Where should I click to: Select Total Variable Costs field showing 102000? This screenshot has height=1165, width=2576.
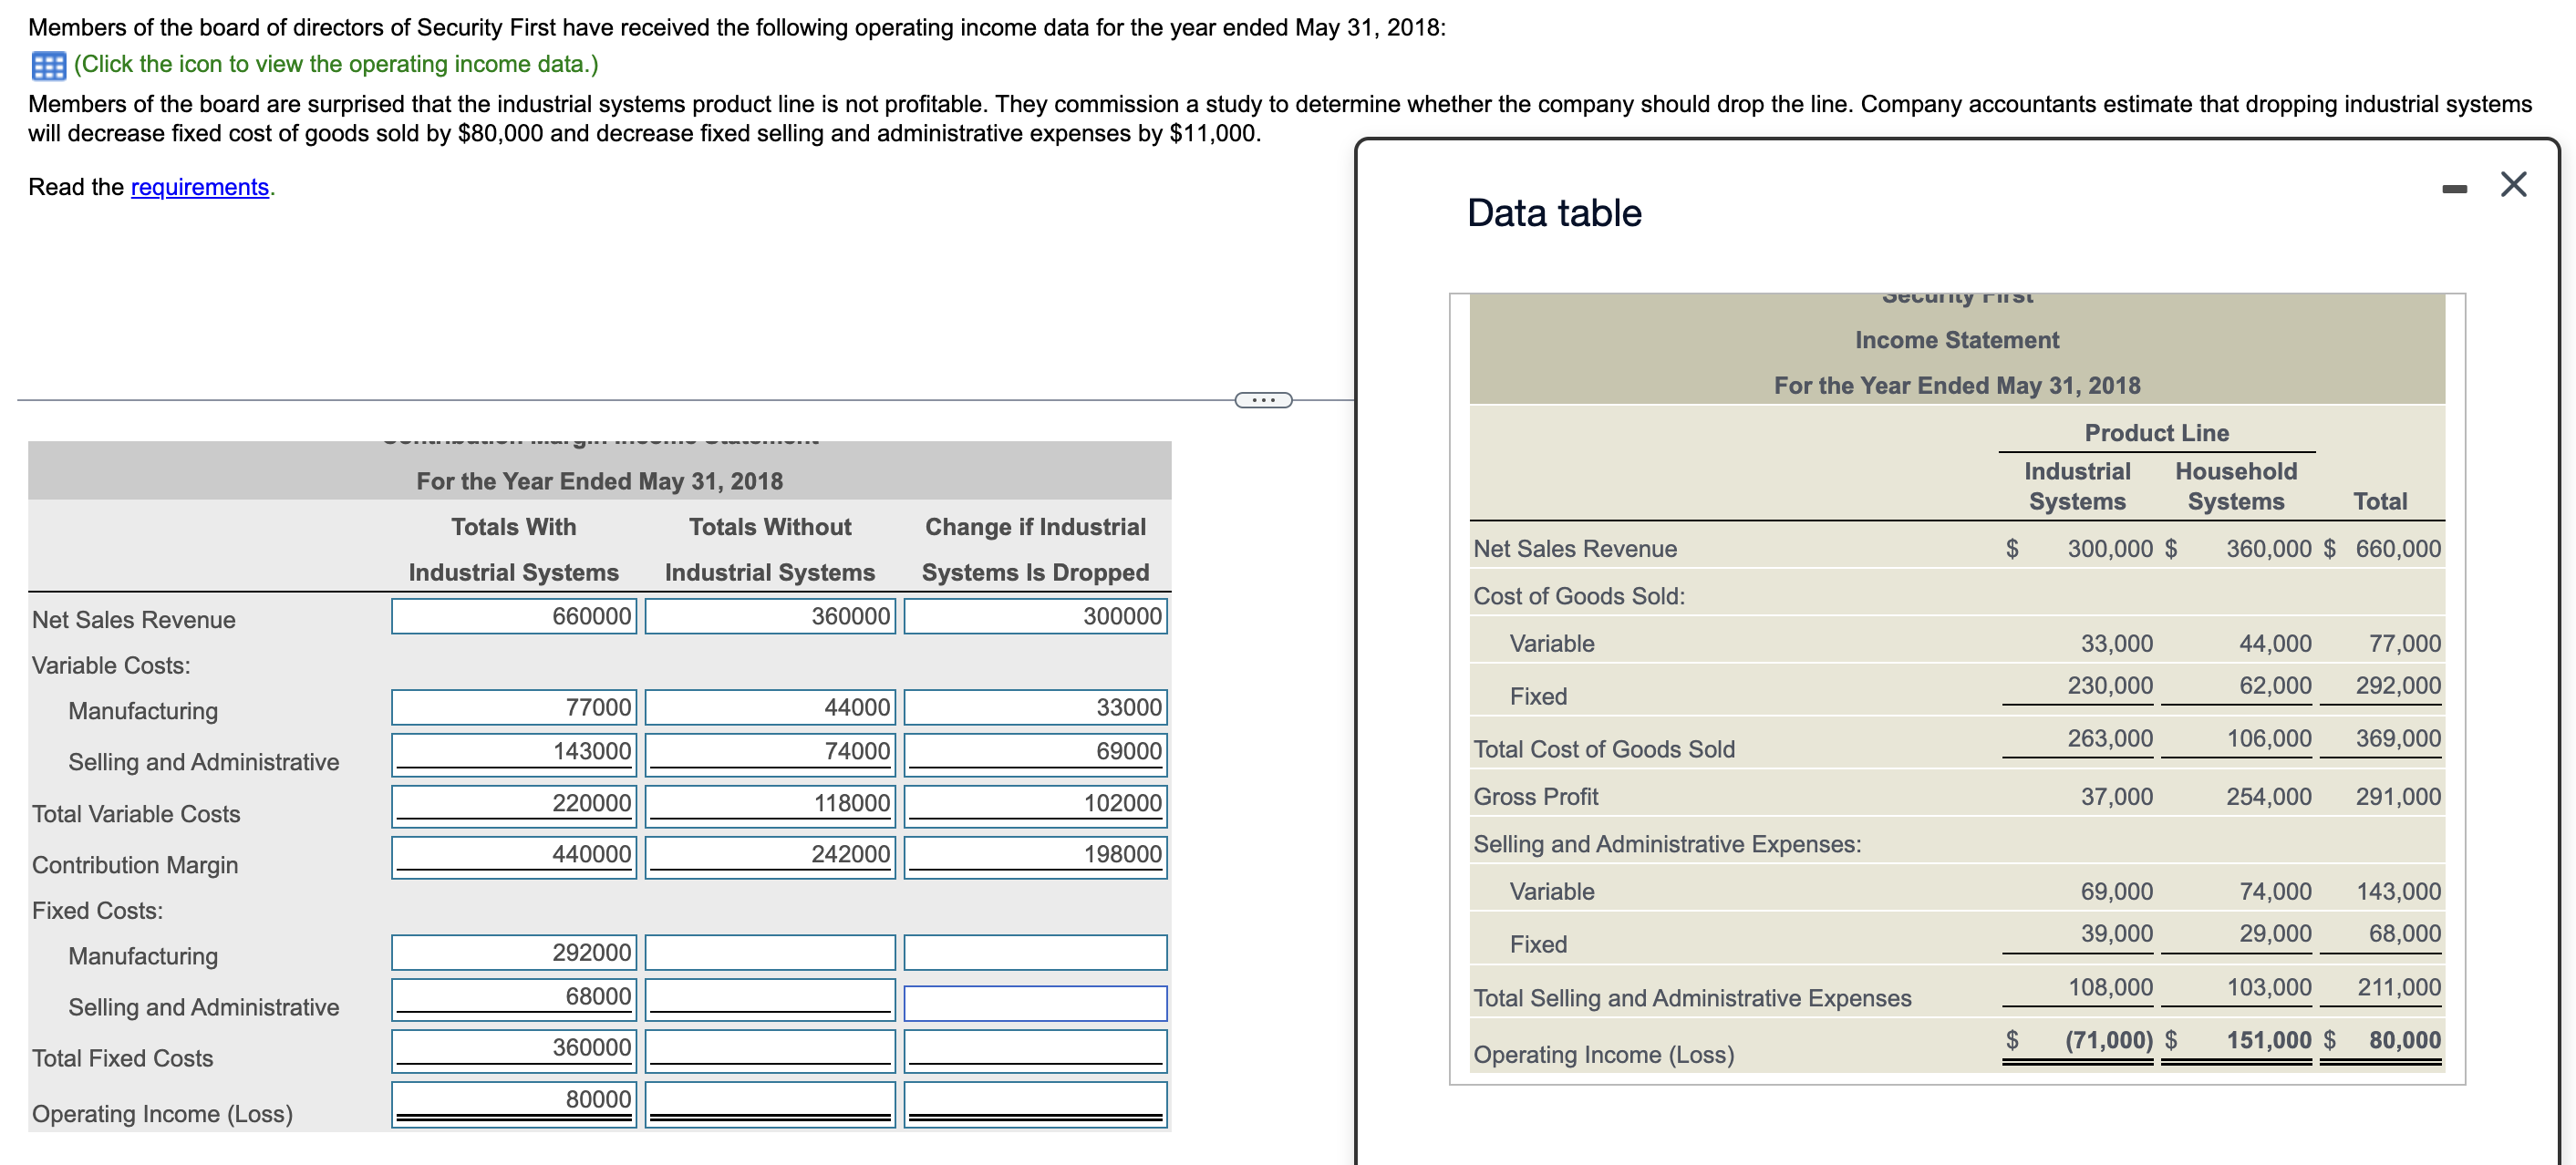1035,806
